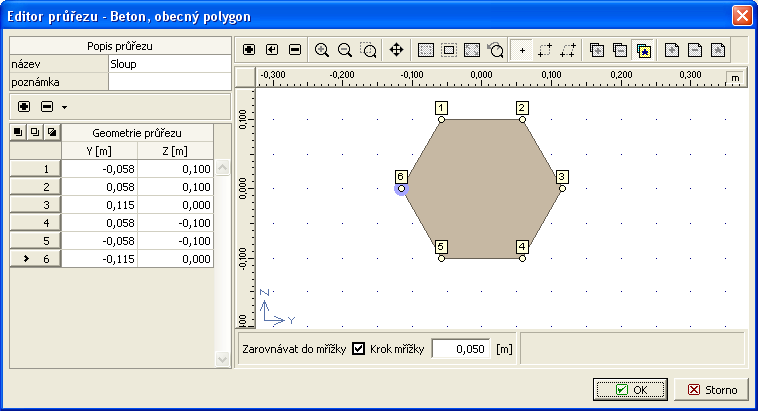
Task: Click polygon vertex 4 in the drawing
Action: [x=522, y=259]
